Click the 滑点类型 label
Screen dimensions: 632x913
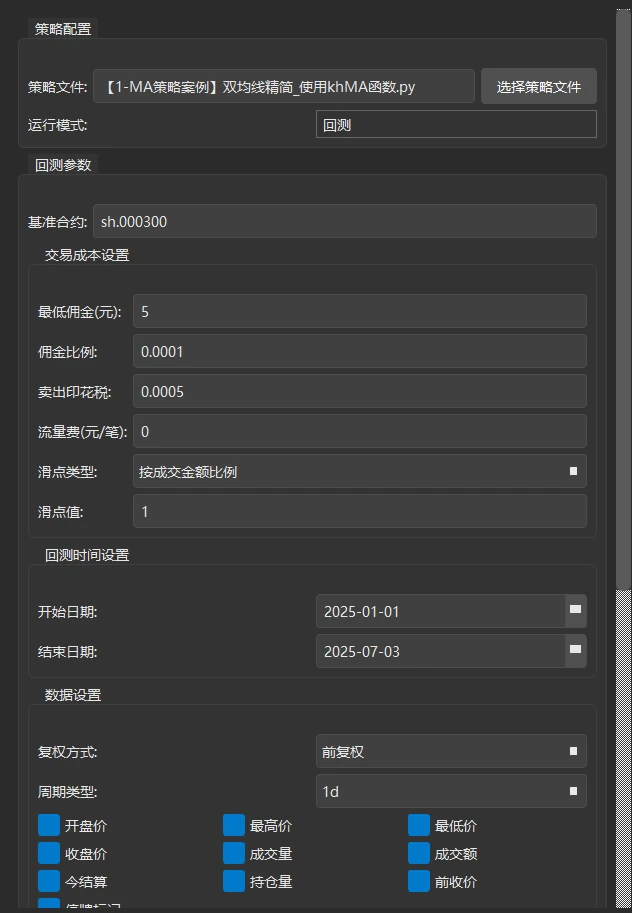[x=68, y=472]
